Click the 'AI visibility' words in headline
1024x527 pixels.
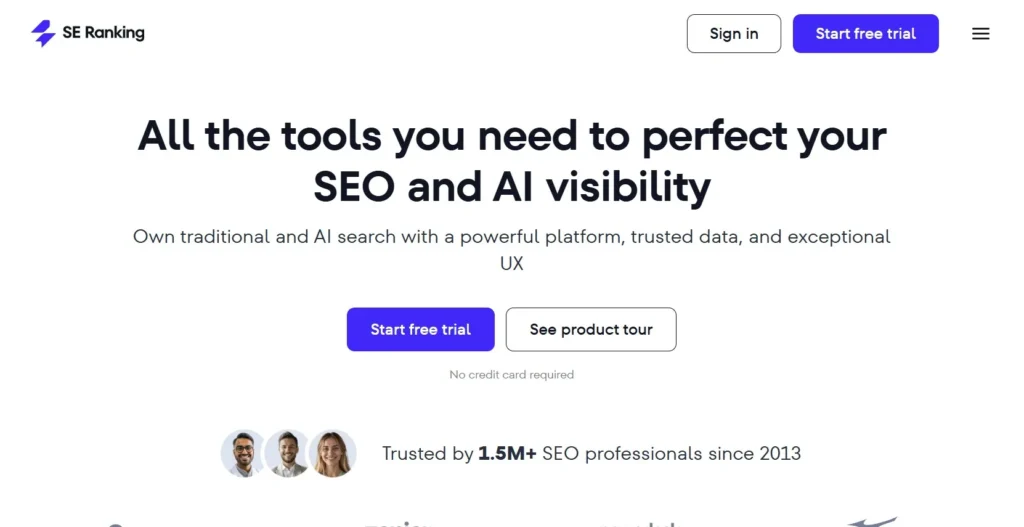coord(599,187)
